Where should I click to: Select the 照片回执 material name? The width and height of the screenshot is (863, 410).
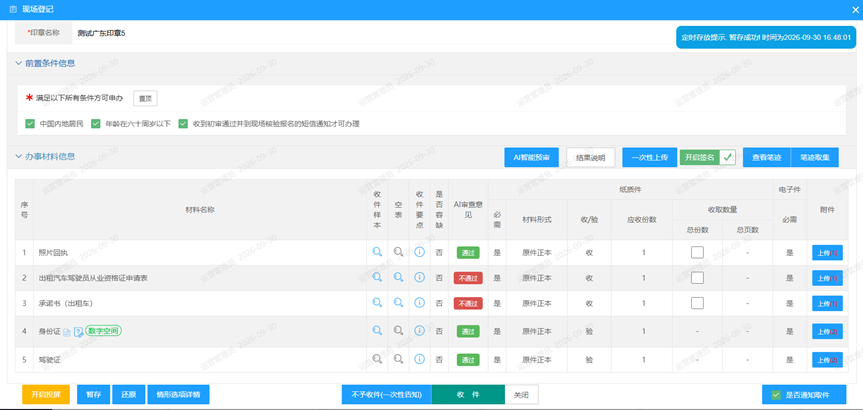(53, 253)
